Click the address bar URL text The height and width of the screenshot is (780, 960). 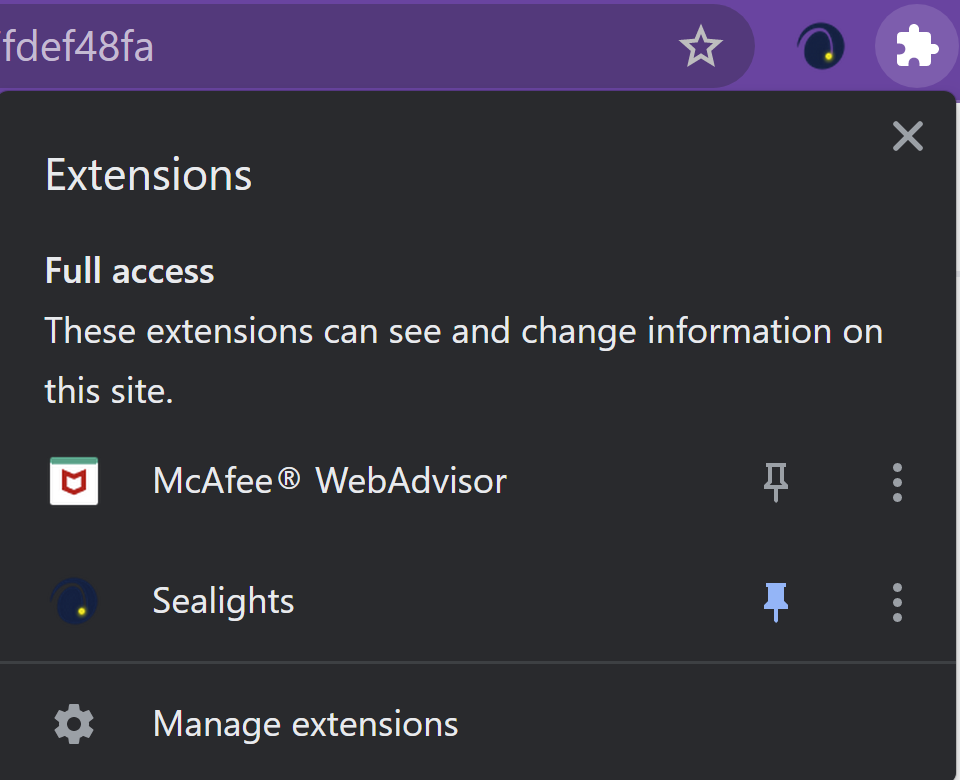pos(76,47)
